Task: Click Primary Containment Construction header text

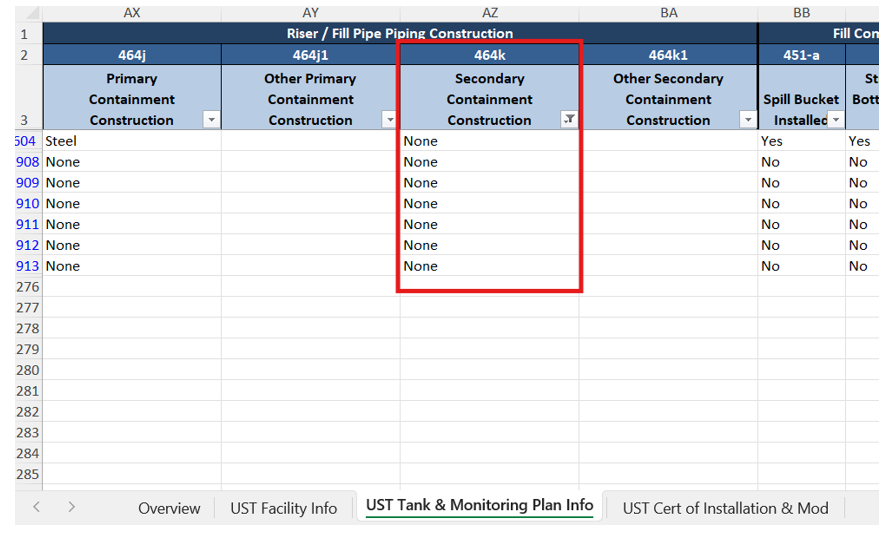Action: click(132, 99)
